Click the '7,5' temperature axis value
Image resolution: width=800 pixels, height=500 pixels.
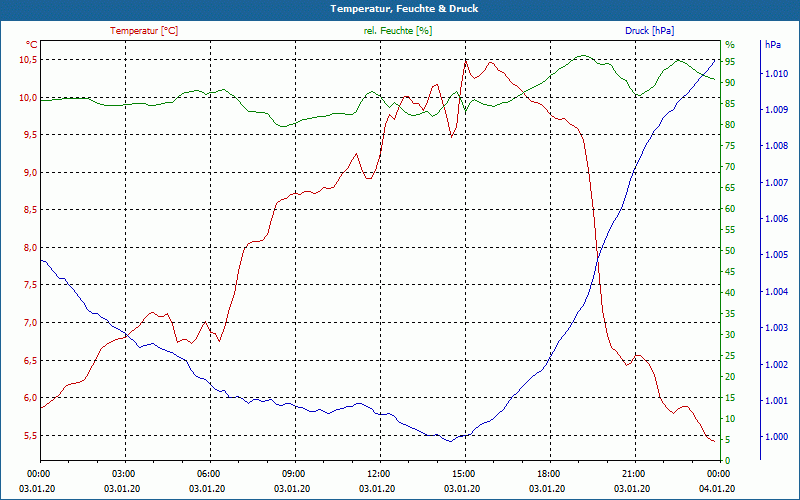30,285
